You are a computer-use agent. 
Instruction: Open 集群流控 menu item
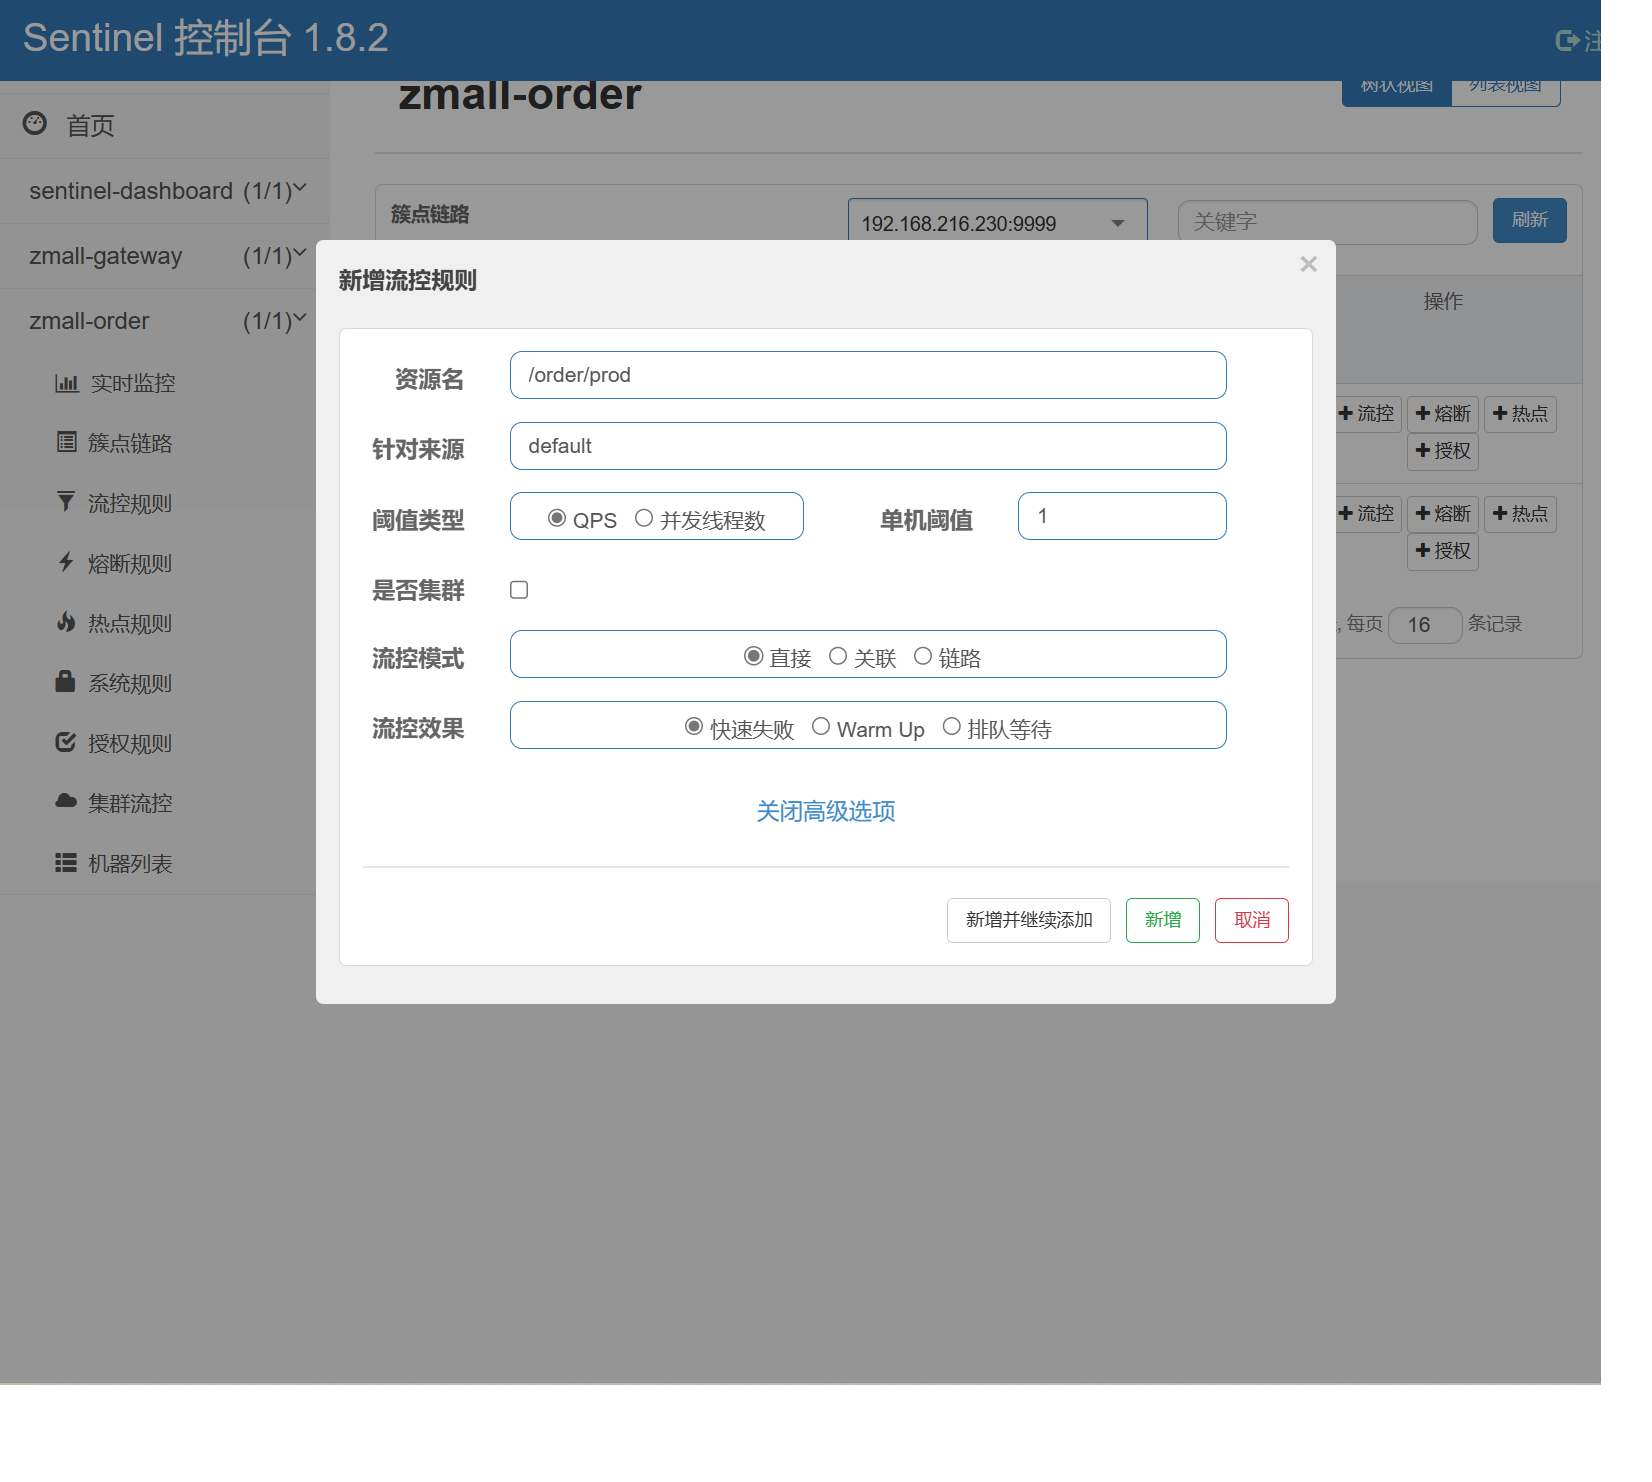(130, 803)
